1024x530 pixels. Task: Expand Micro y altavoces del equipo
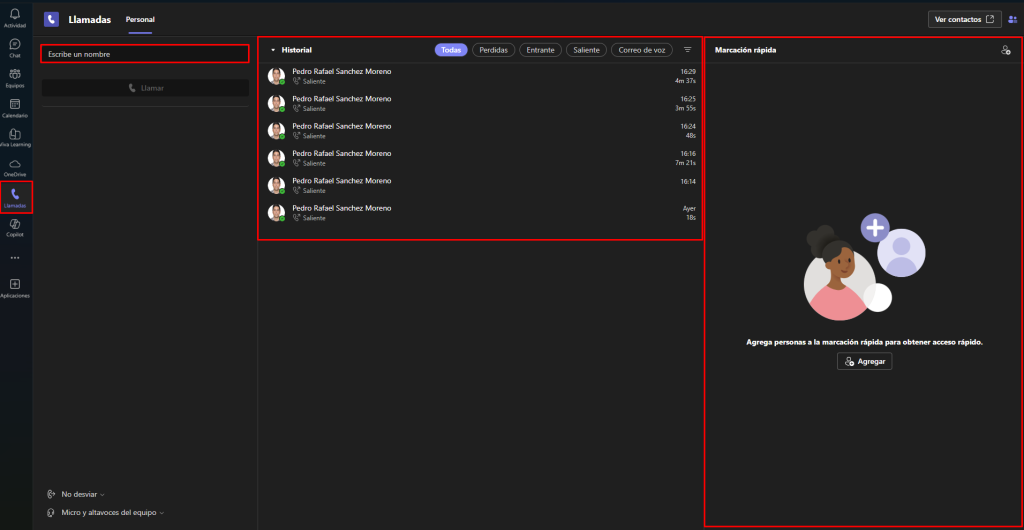[x=107, y=512]
